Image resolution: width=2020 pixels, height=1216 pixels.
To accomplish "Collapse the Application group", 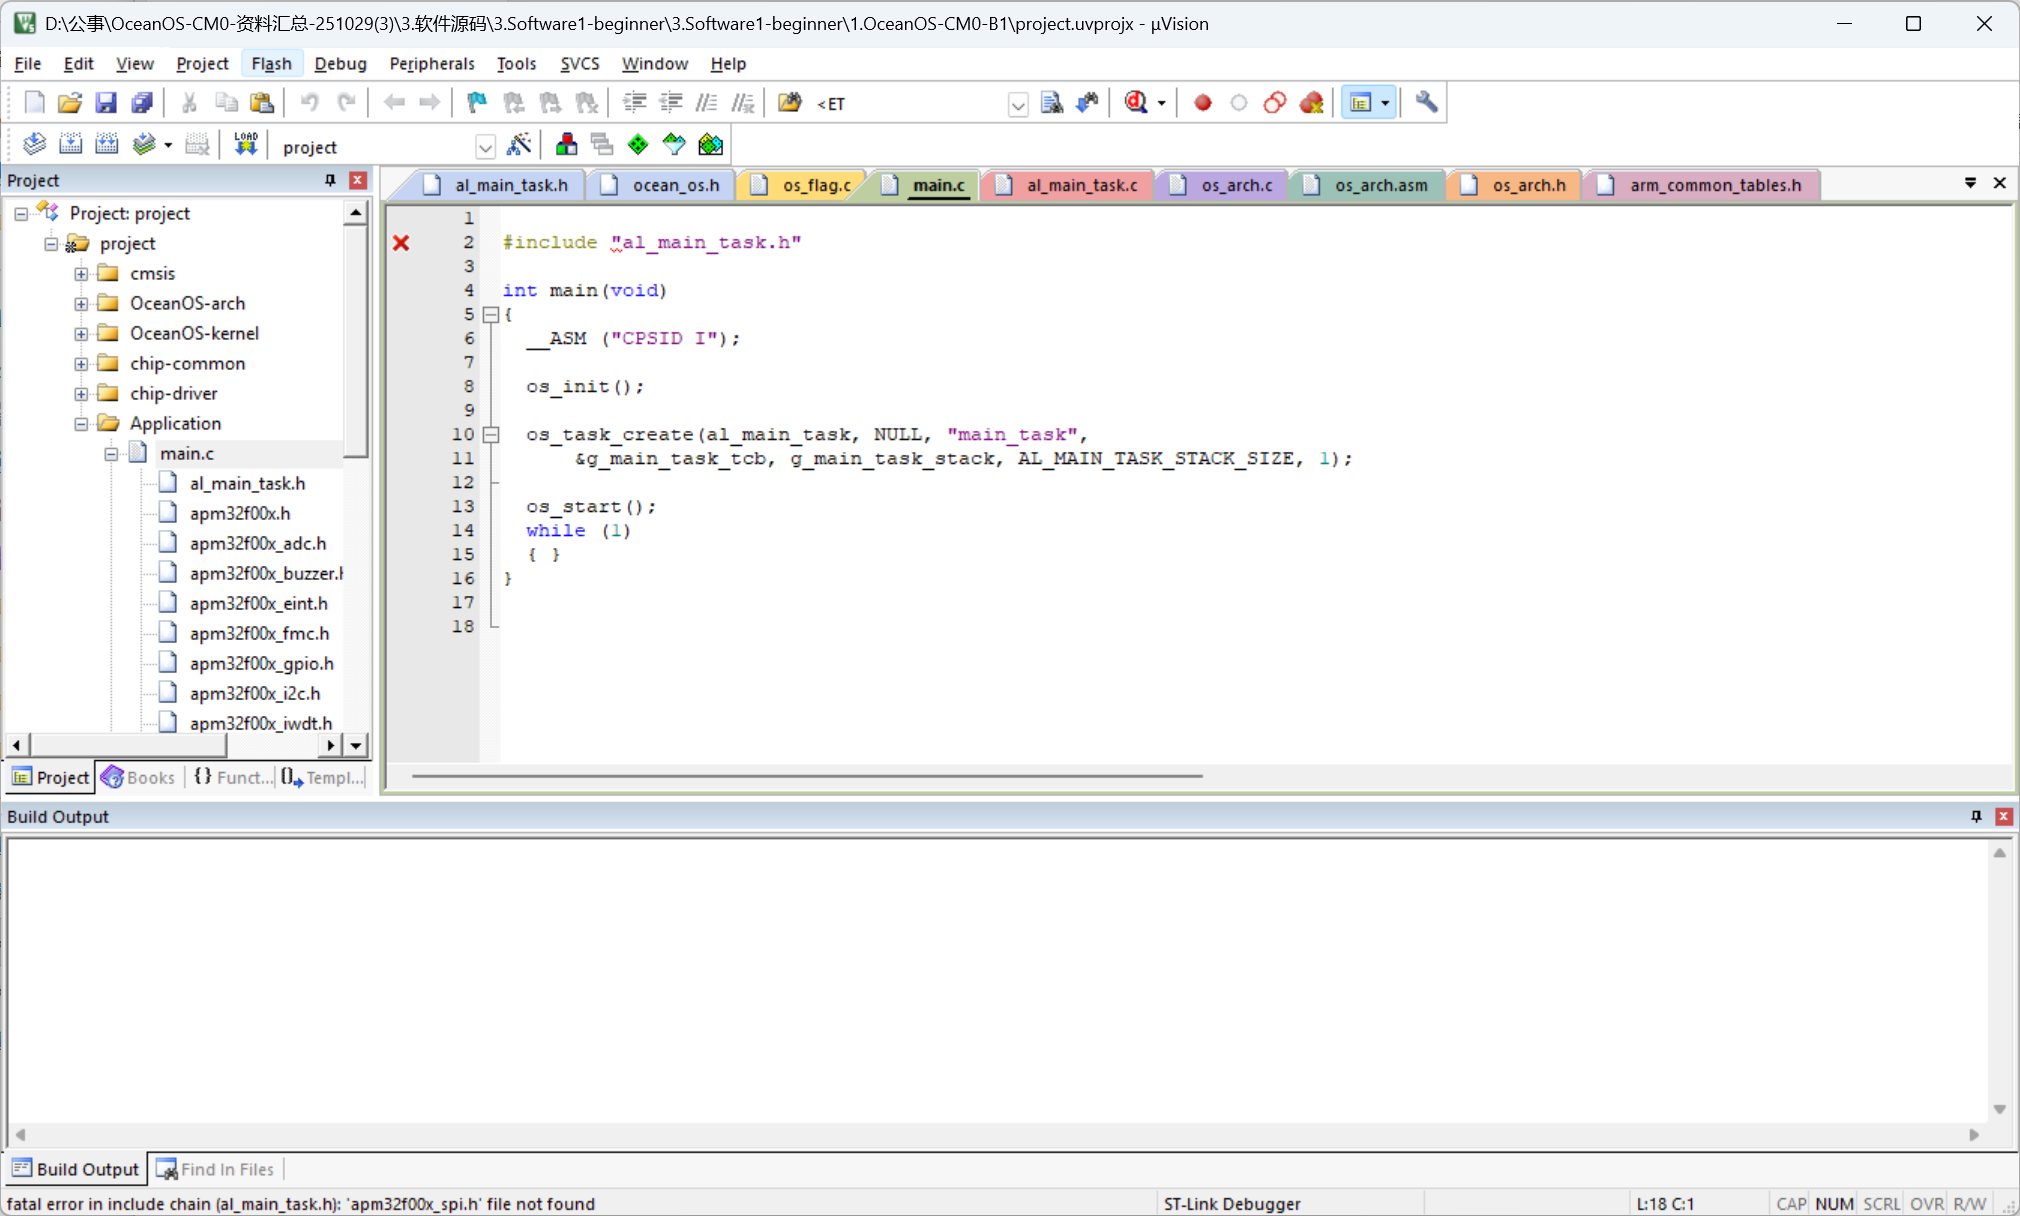I will click(x=81, y=424).
